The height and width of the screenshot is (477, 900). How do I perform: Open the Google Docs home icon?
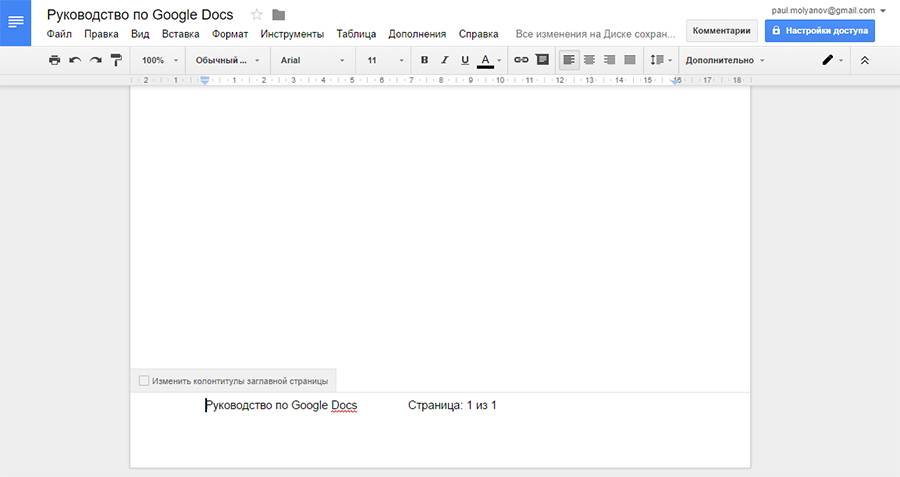[x=16, y=22]
